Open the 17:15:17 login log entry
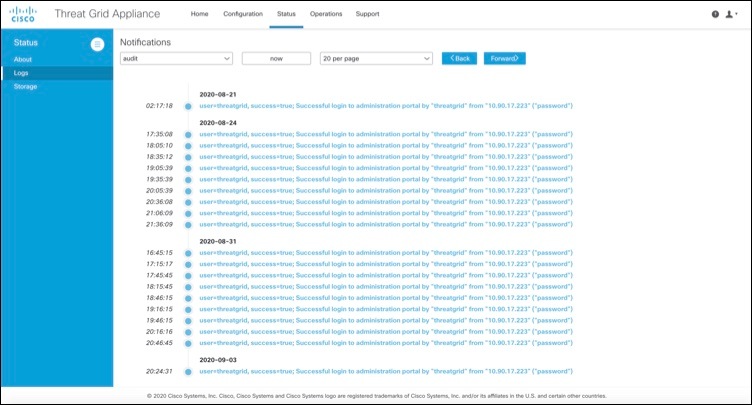Viewport: 752px width, 405px height. pos(386,264)
